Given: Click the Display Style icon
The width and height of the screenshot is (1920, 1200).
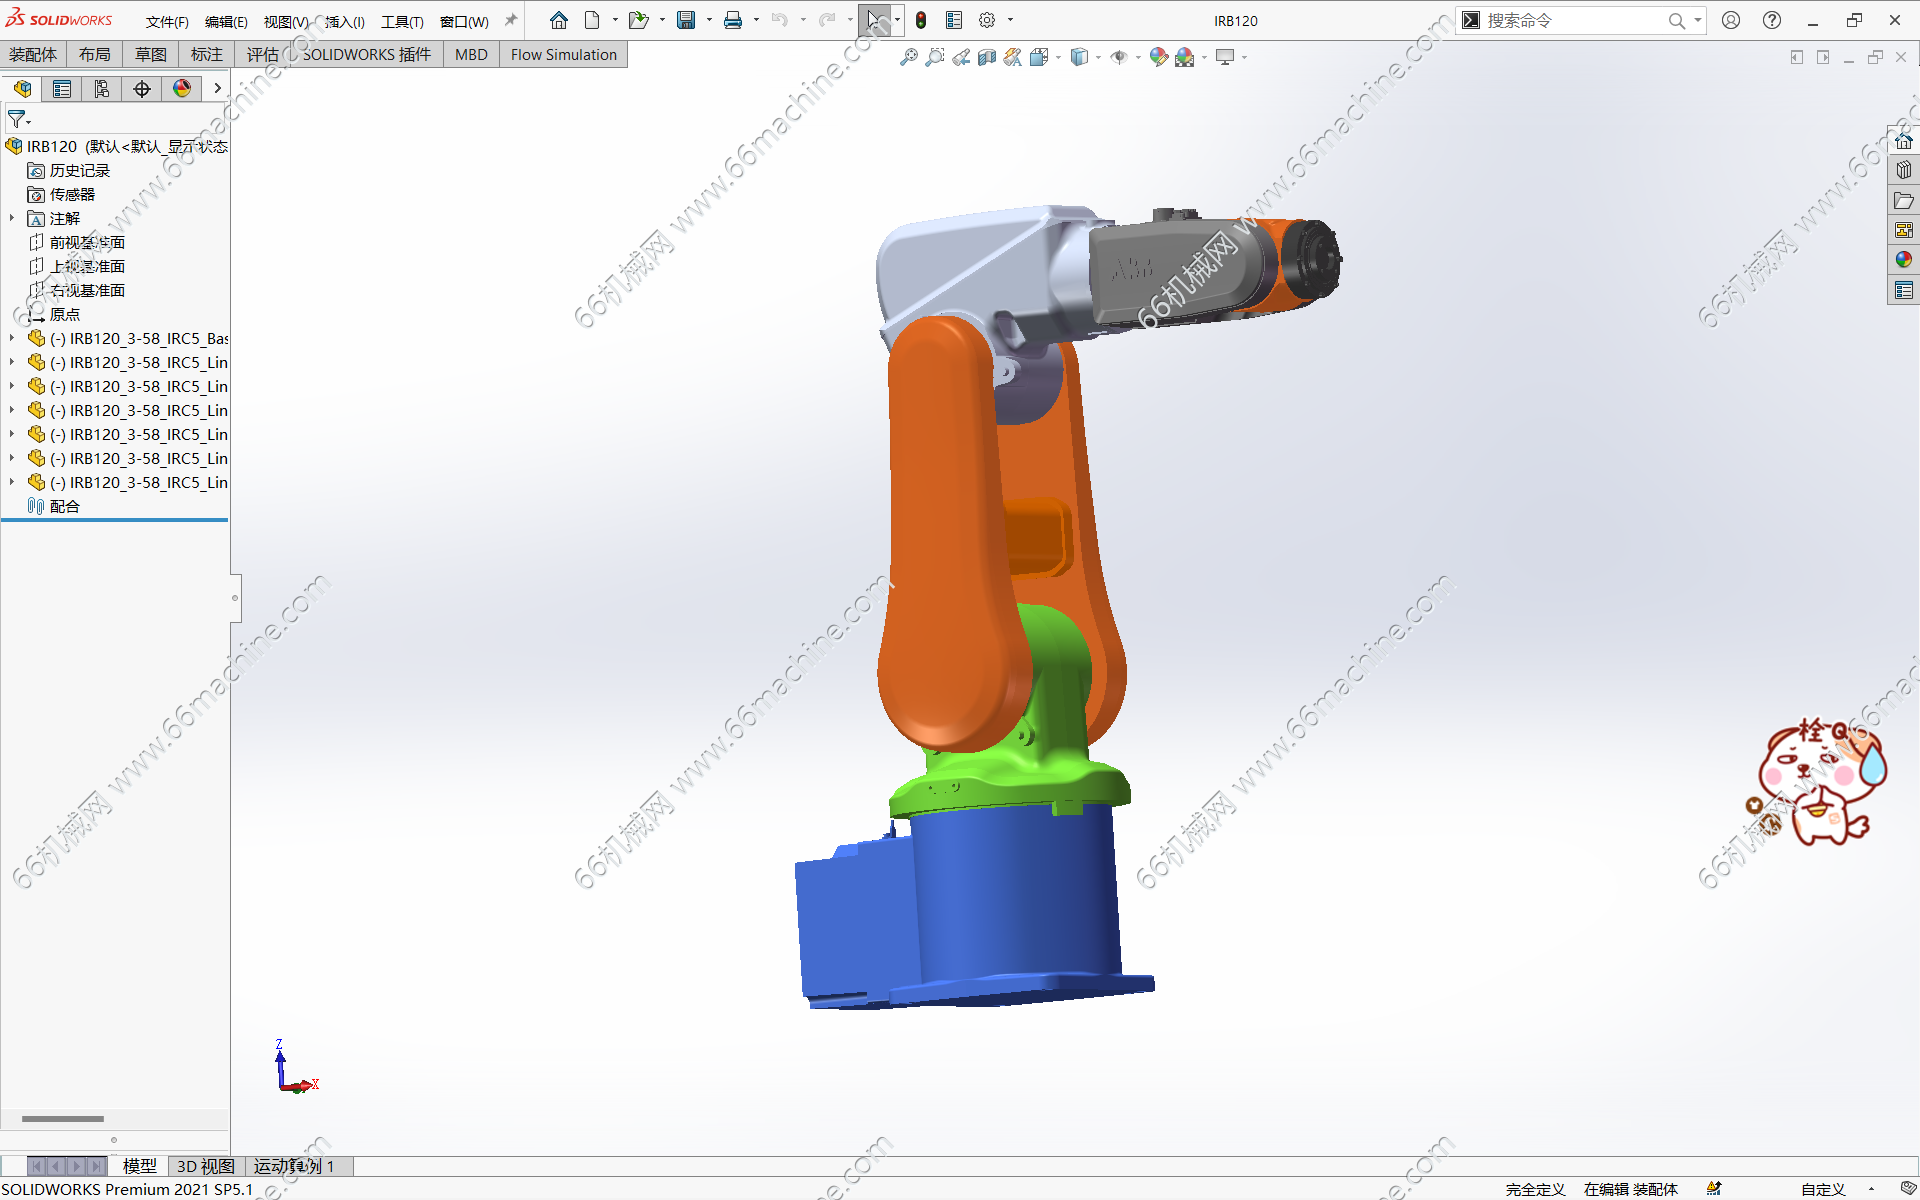Looking at the screenshot, I should pos(1079,57).
